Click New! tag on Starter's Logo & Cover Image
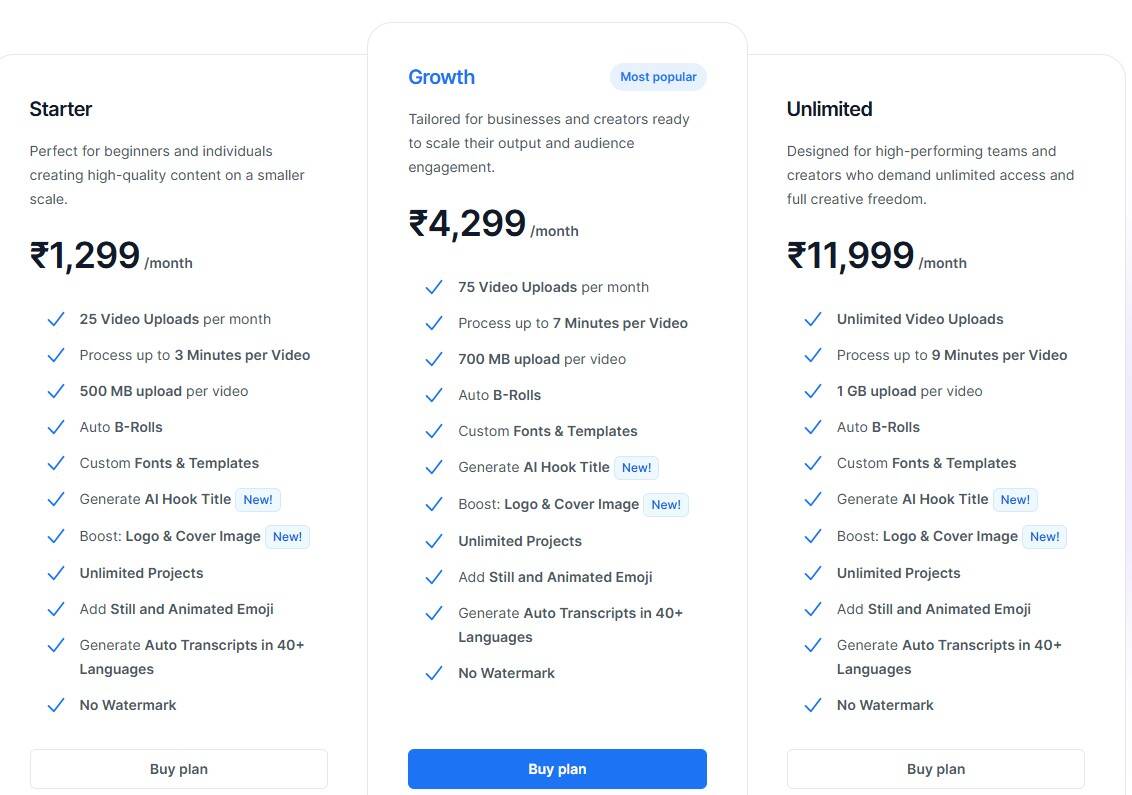 pos(287,537)
